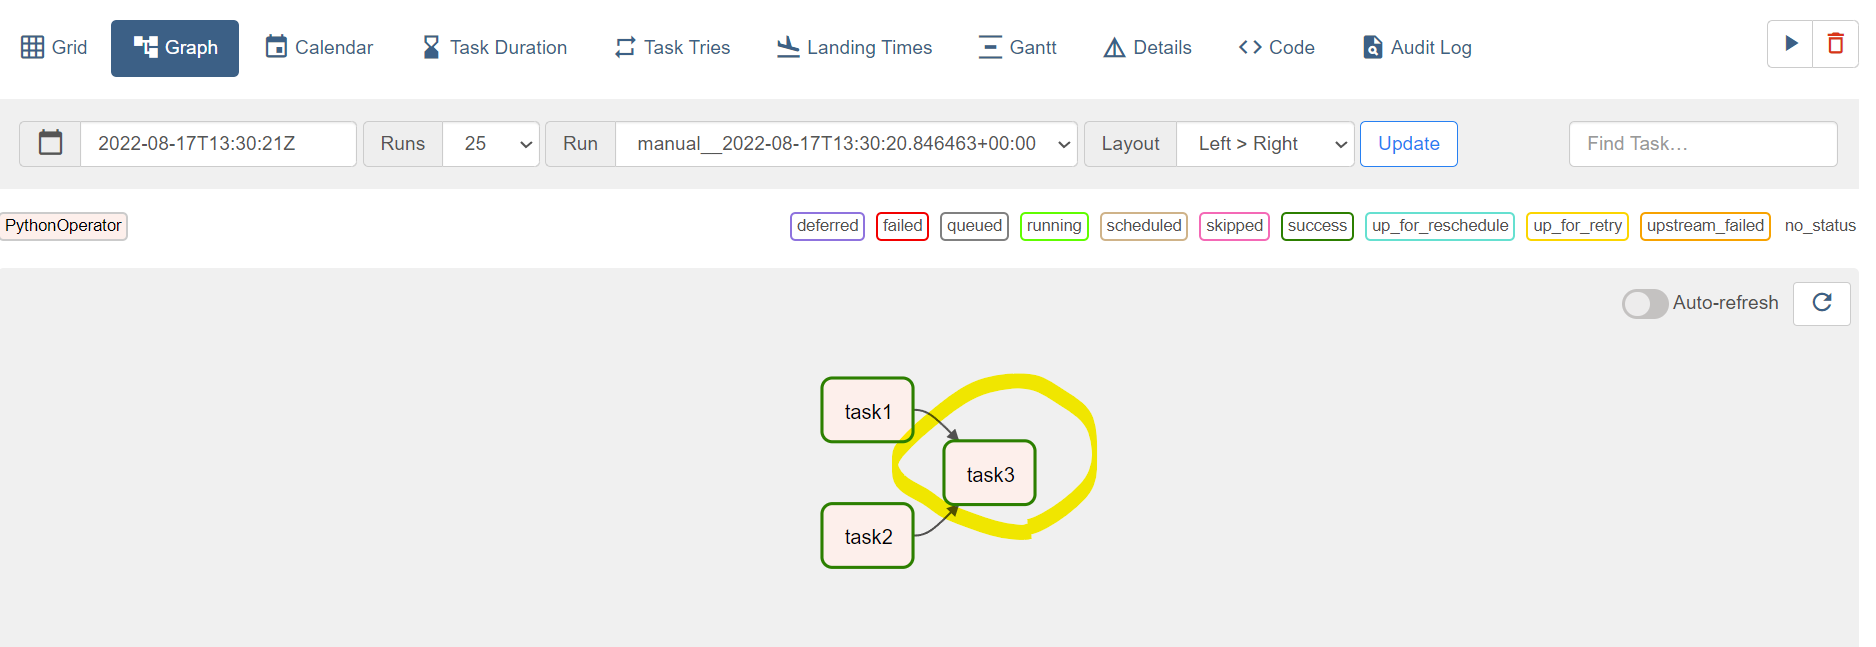Click the up_for_reschedule status legend
1876x647 pixels.
[x=1440, y=226]
